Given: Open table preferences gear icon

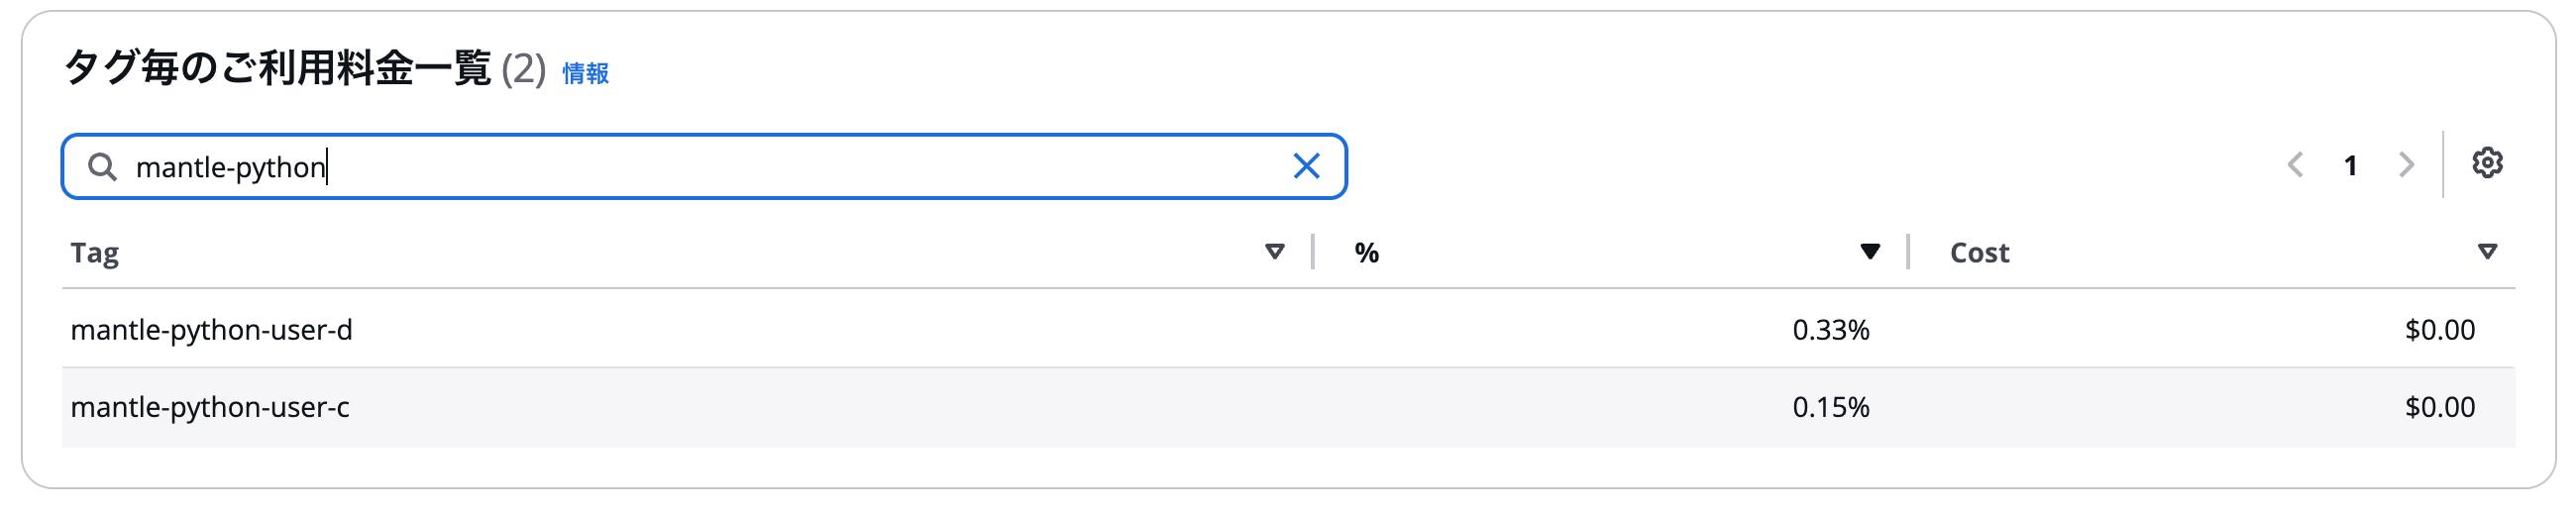Looking at the screenshot, I should [x=2487, y=163].
